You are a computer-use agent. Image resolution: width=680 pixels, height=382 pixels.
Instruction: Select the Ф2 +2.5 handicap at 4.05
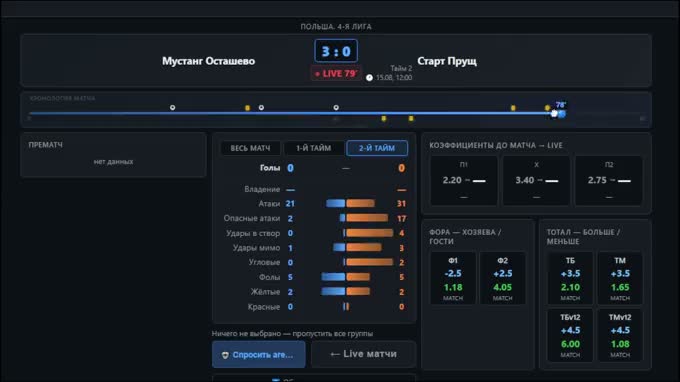[x=503, y=278]
